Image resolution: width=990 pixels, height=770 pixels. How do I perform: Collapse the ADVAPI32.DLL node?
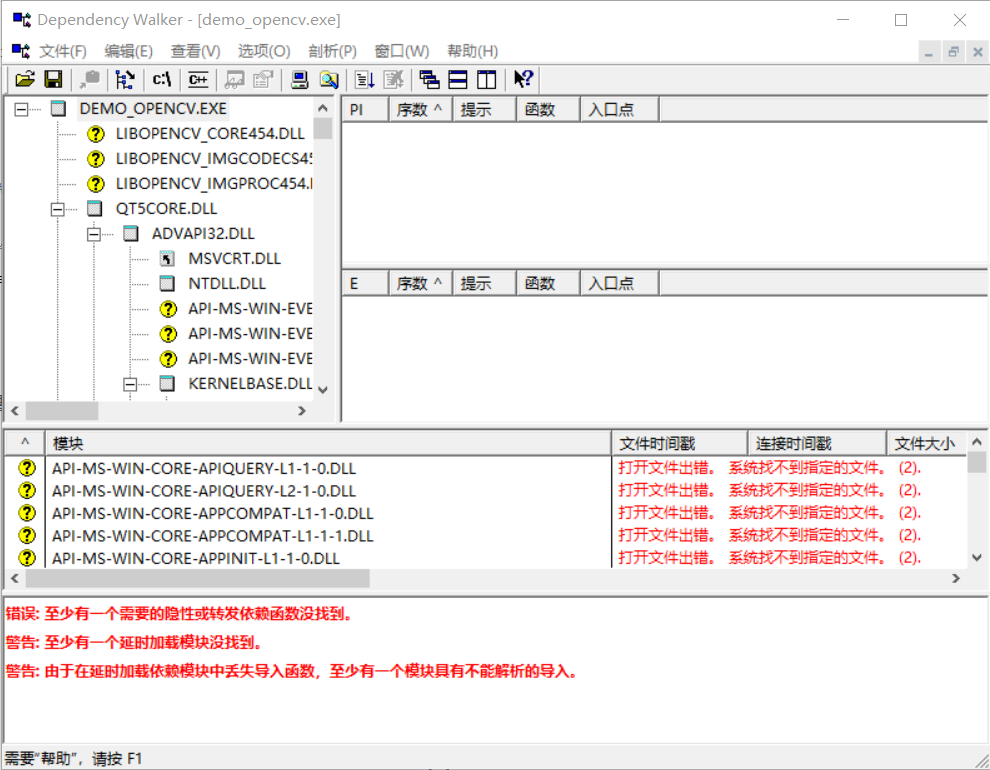93,233
